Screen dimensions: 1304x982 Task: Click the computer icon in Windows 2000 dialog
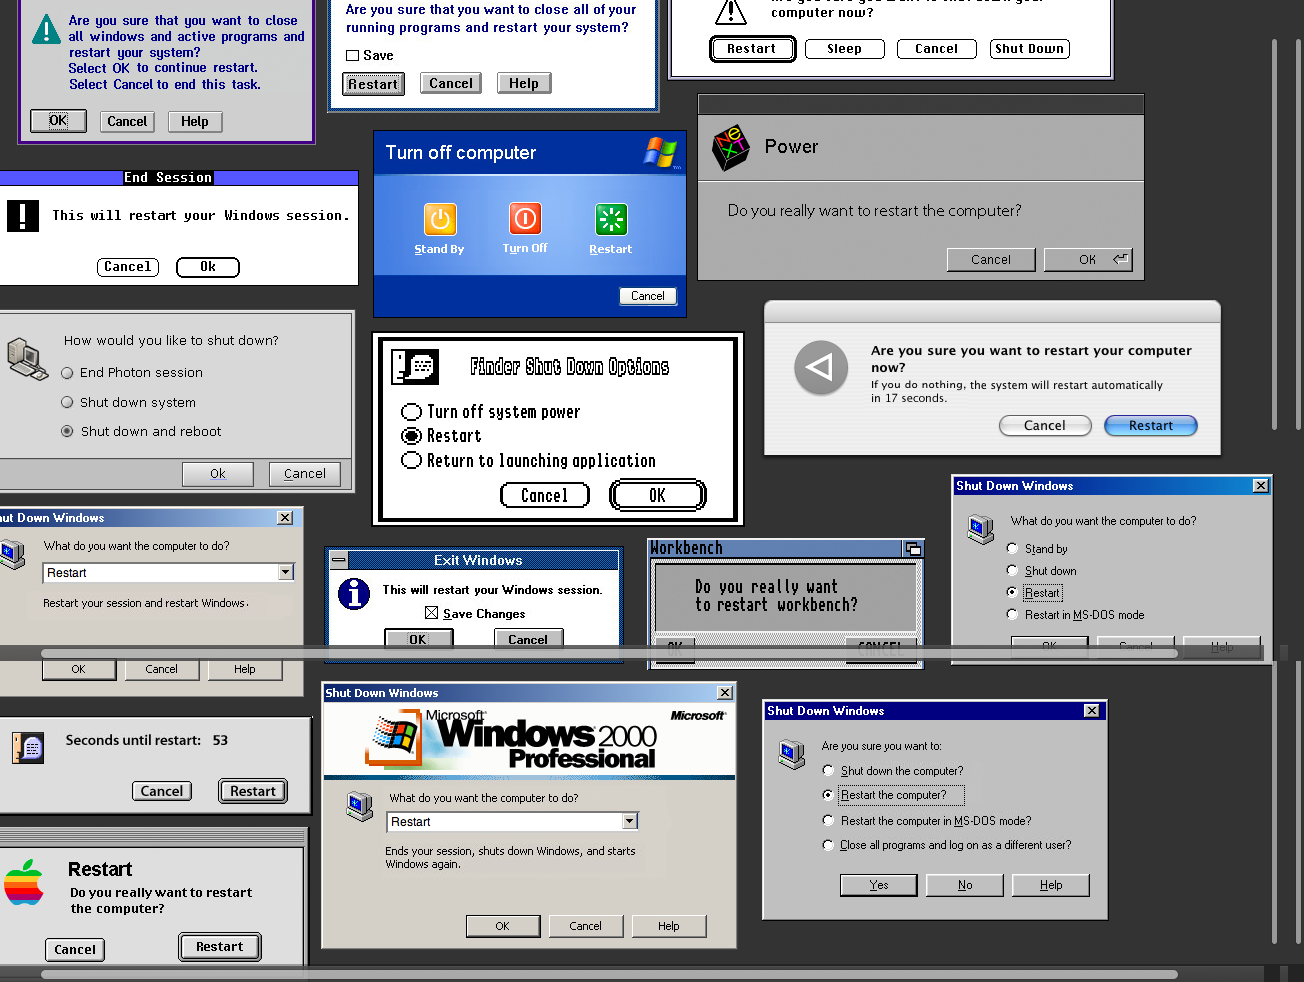coord(360,806)
